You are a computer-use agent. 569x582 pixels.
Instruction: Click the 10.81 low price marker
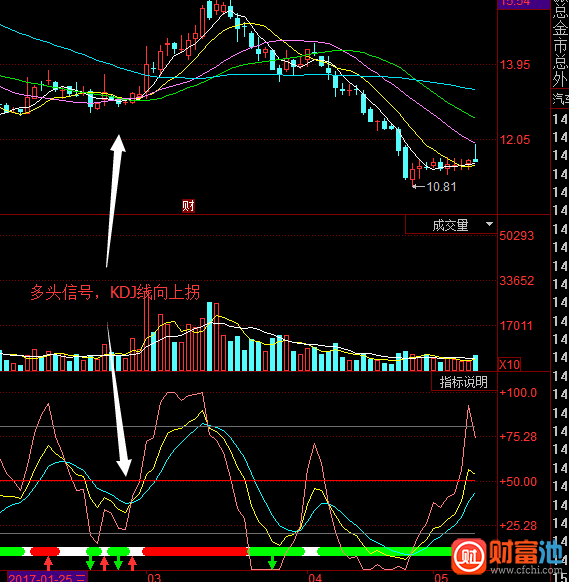(441, 187)
